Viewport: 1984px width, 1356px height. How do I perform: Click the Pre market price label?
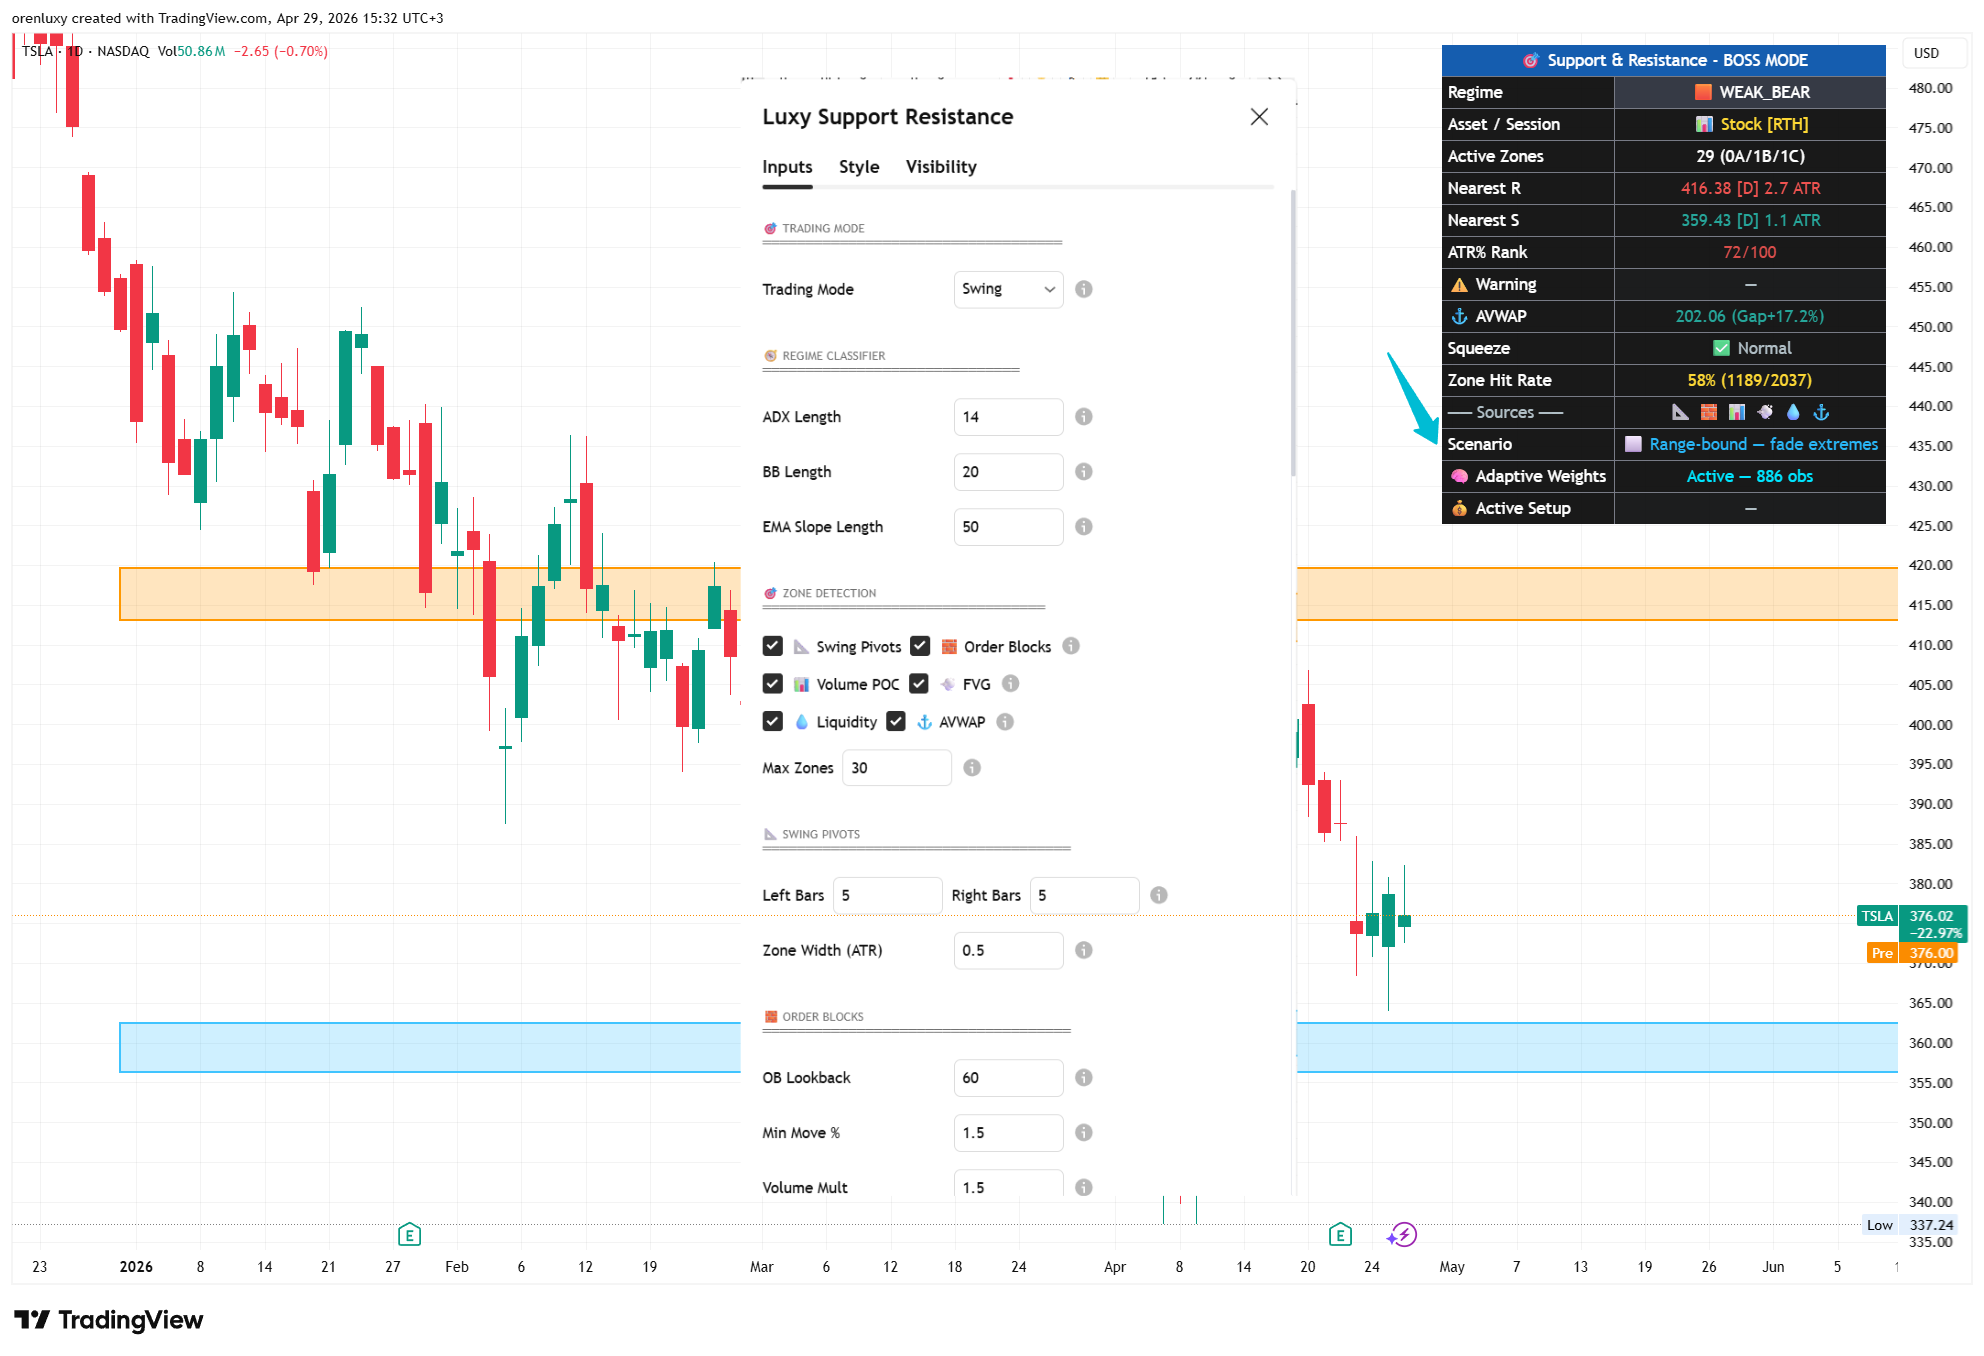pos(1911,953)
